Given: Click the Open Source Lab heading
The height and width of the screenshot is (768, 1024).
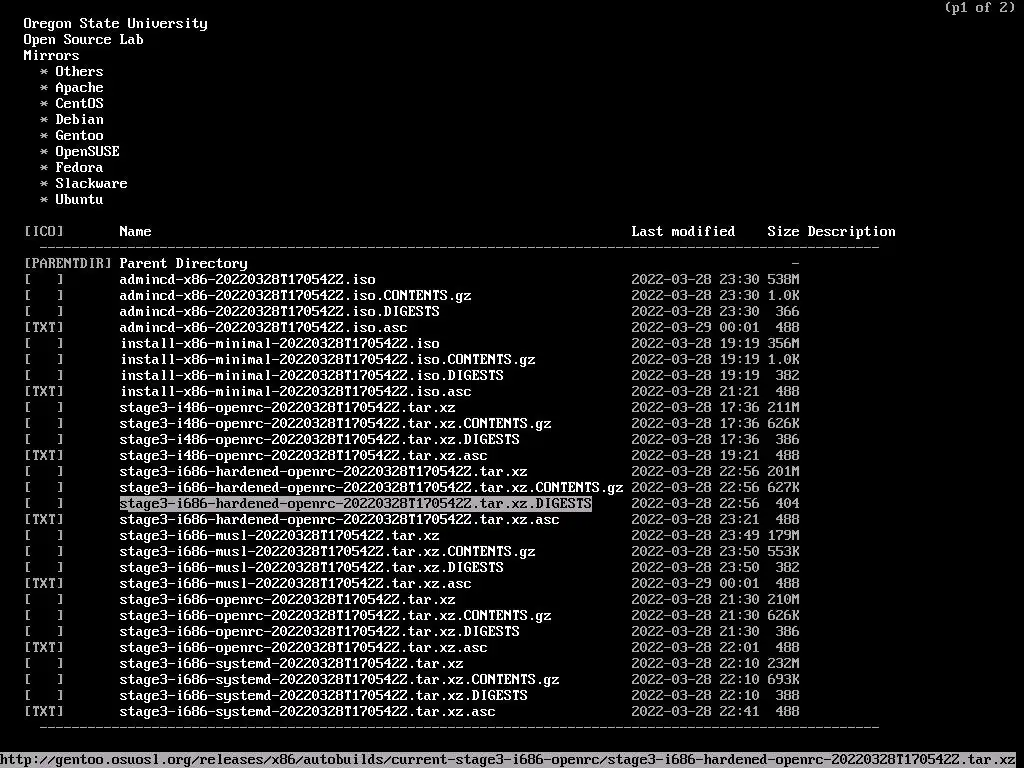Looking at the screenshot, I should (x=84, y=39).
